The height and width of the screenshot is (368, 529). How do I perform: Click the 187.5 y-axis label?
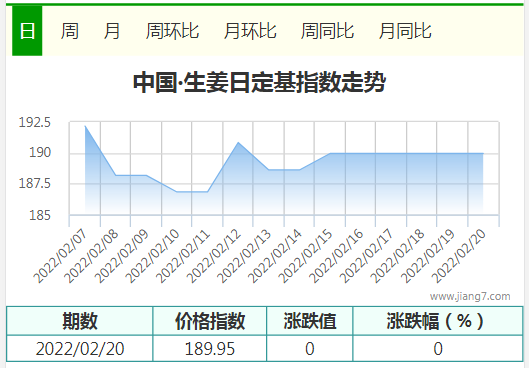coord(35,183)
